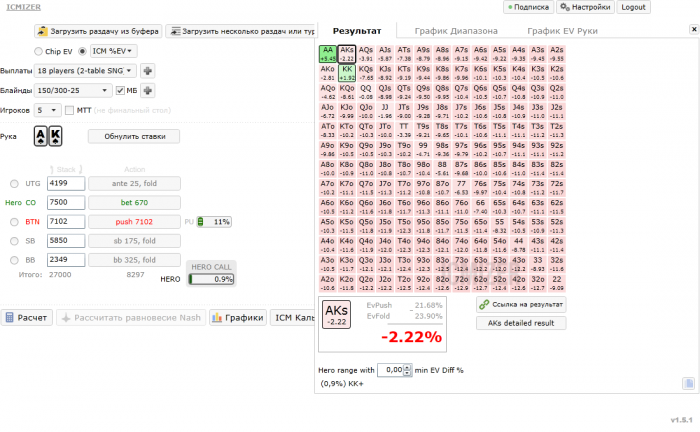Screen dimensions: 700x432
Task: Open Настройки settings
Action: point(585,7)
